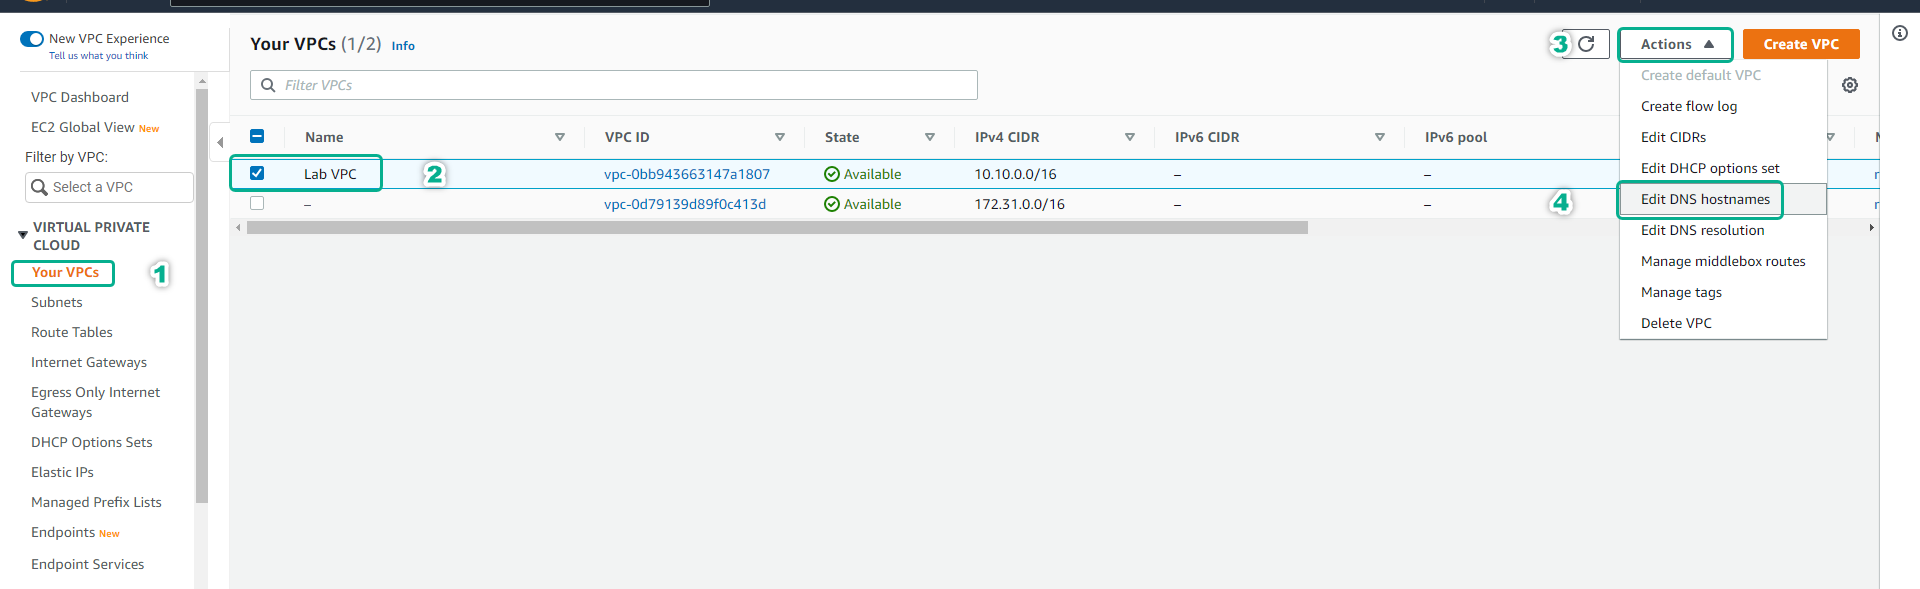Click the horizontal table scrollbar
Screen dimensions: 1920x589
click(776, 228)
